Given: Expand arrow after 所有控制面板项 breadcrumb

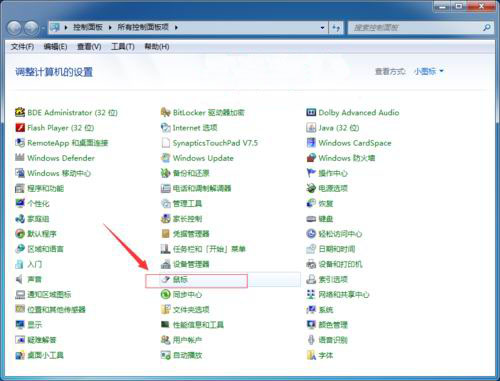Looking at the screenshot, I should click(x=176, y=27).
